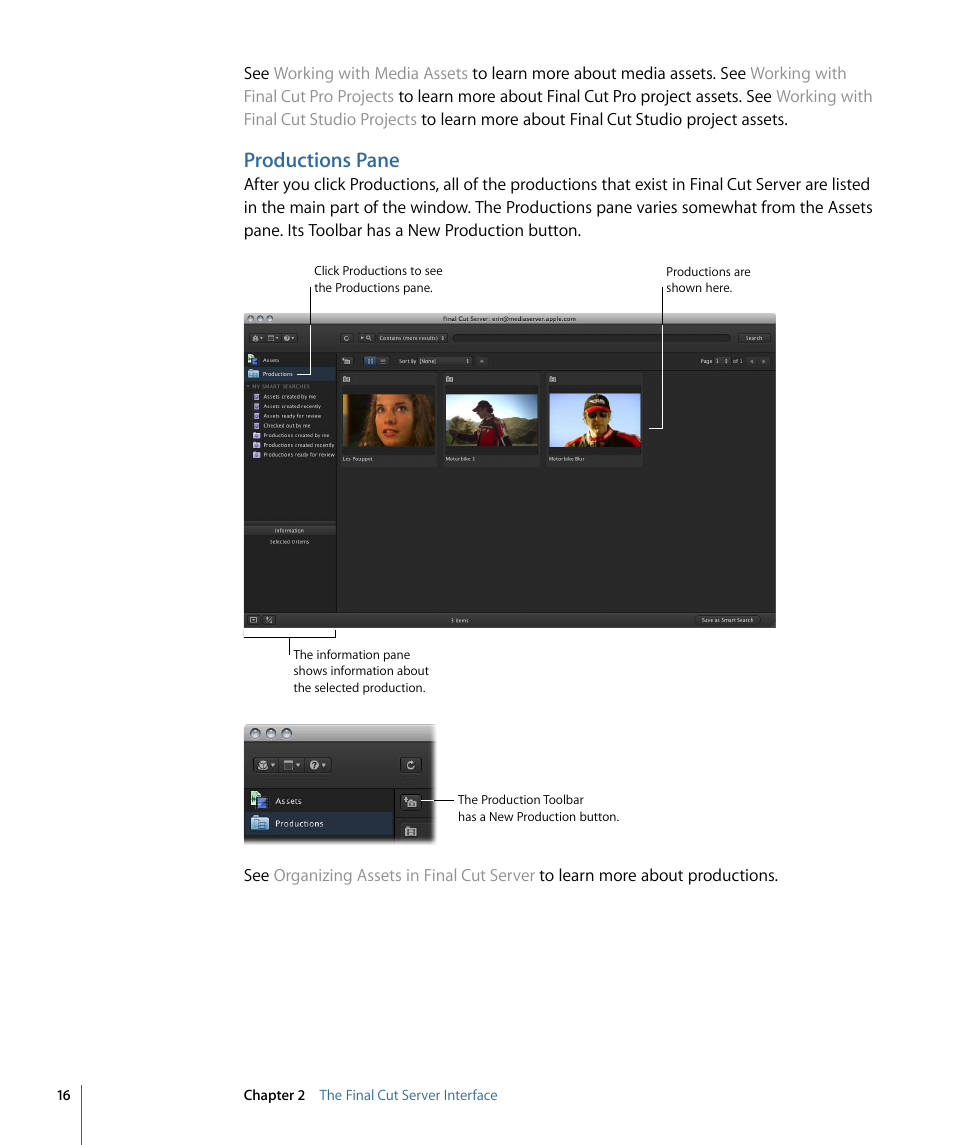Select the Les Pouppet production thumbnail

coord(388,420)
